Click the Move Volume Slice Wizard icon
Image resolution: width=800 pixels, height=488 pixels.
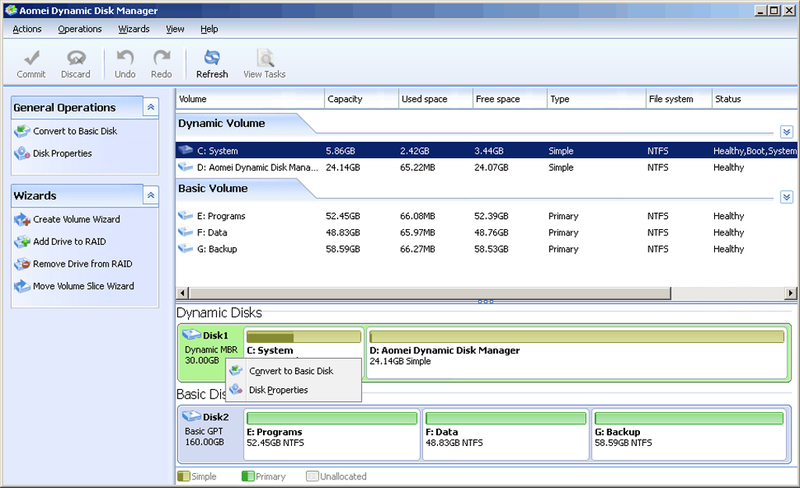pyautogui.click(x=22, y=286)
